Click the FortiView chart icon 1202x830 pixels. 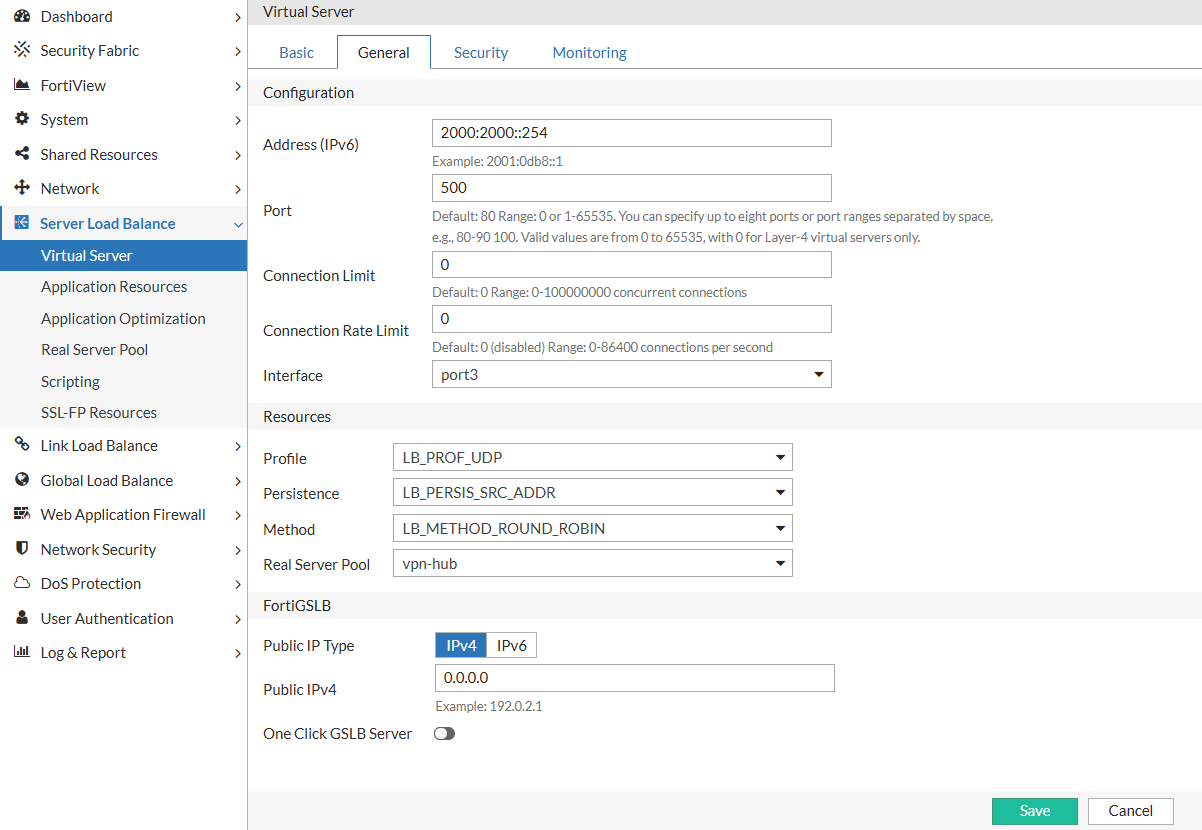coord(22,86)
